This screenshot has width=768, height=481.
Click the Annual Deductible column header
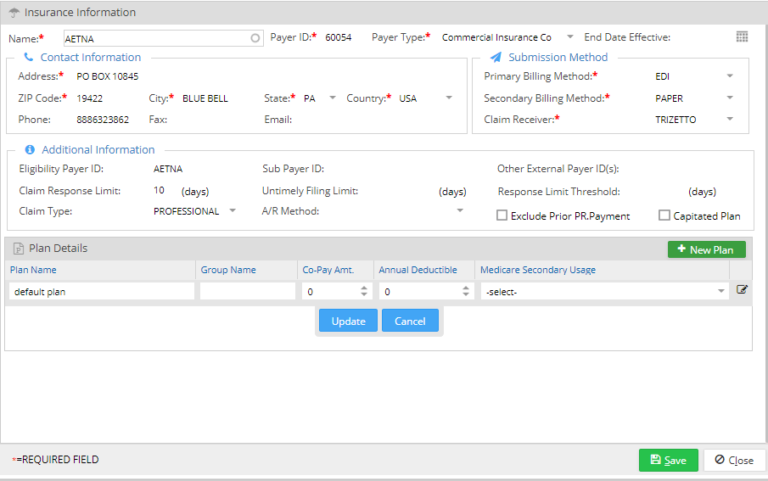418,269
